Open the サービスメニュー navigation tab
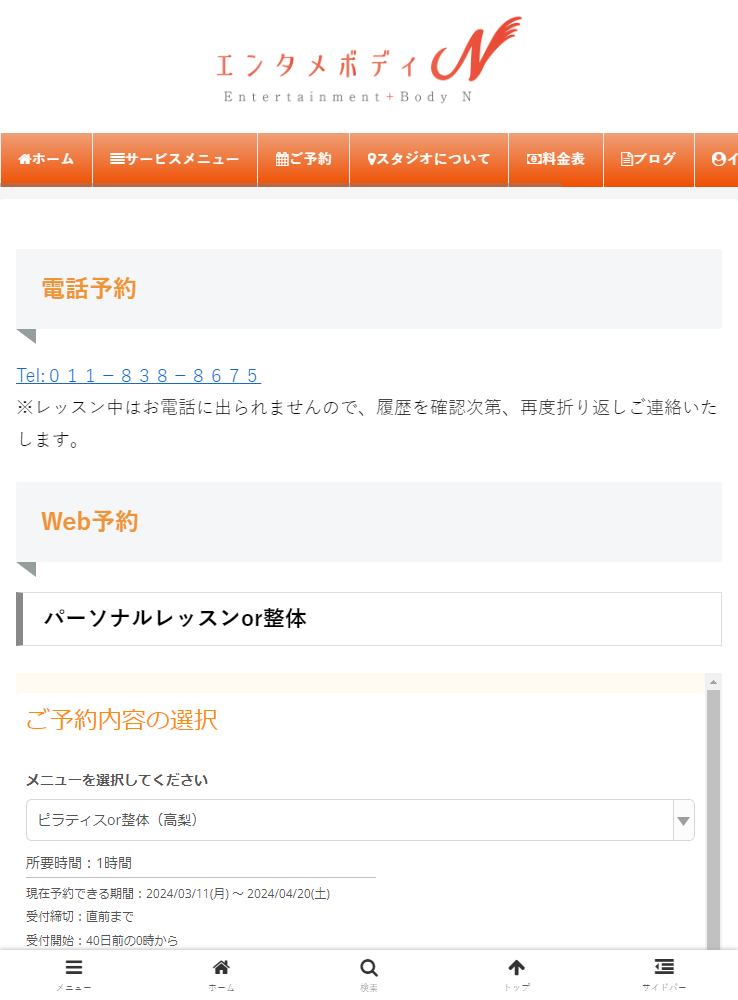 pos(175,159)
